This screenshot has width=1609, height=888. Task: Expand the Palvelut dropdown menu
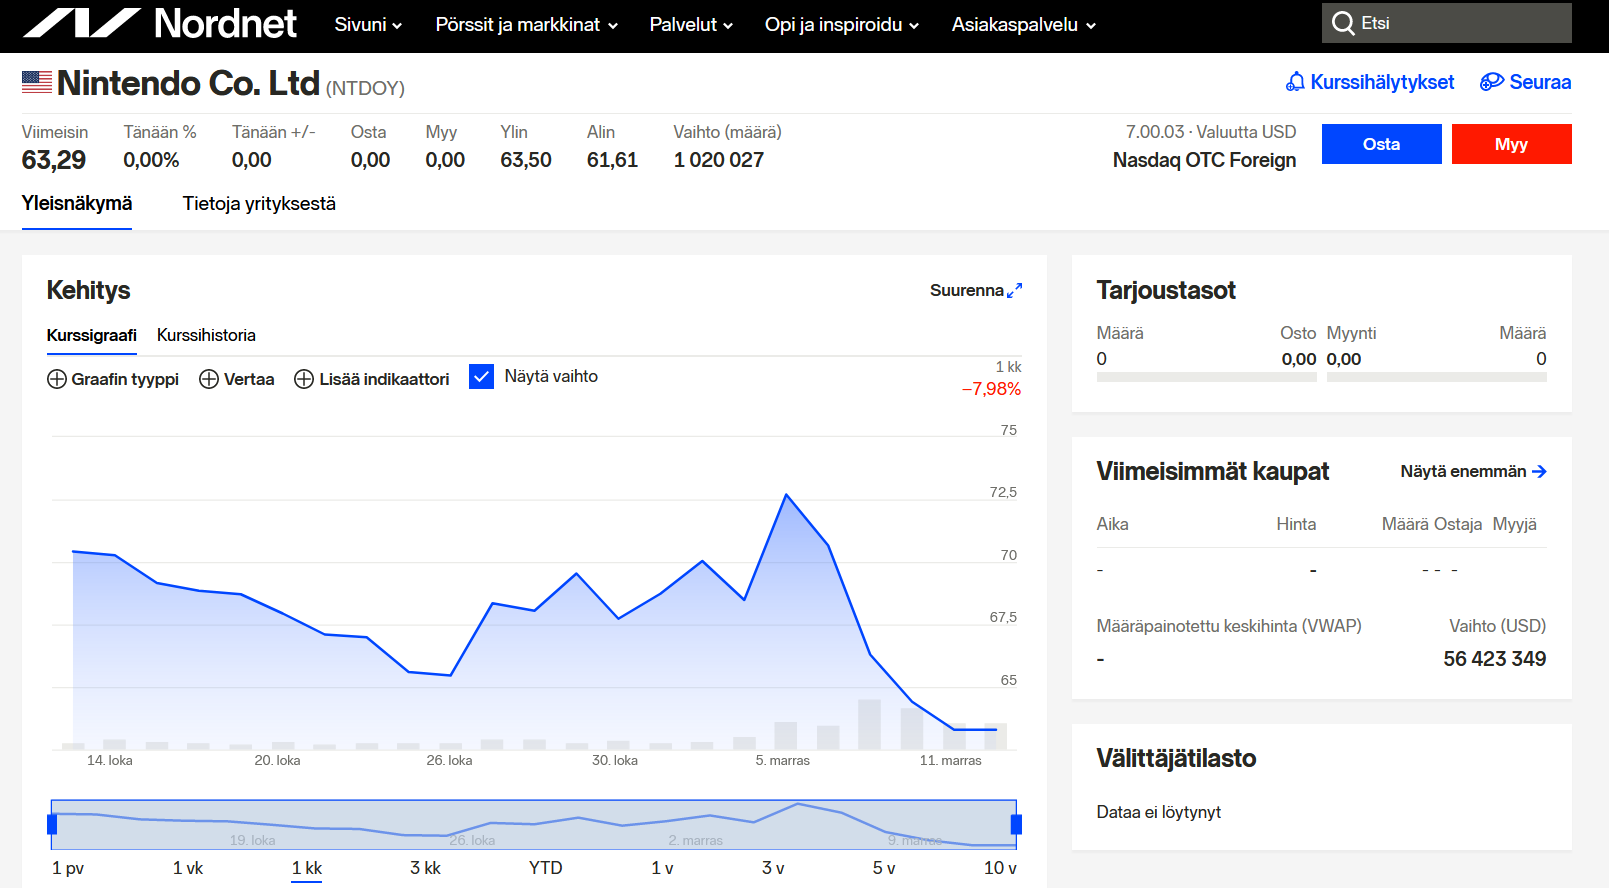coord(690,25)
